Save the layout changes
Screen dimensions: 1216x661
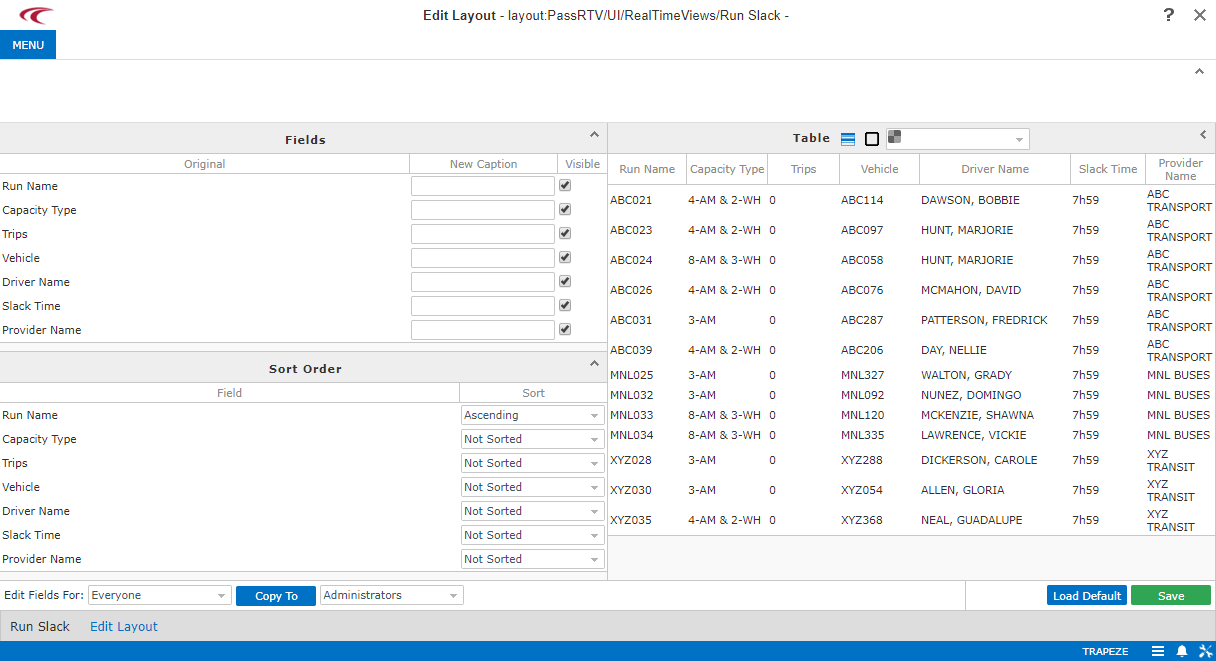pyautogui.click(x=1171, y=594)
